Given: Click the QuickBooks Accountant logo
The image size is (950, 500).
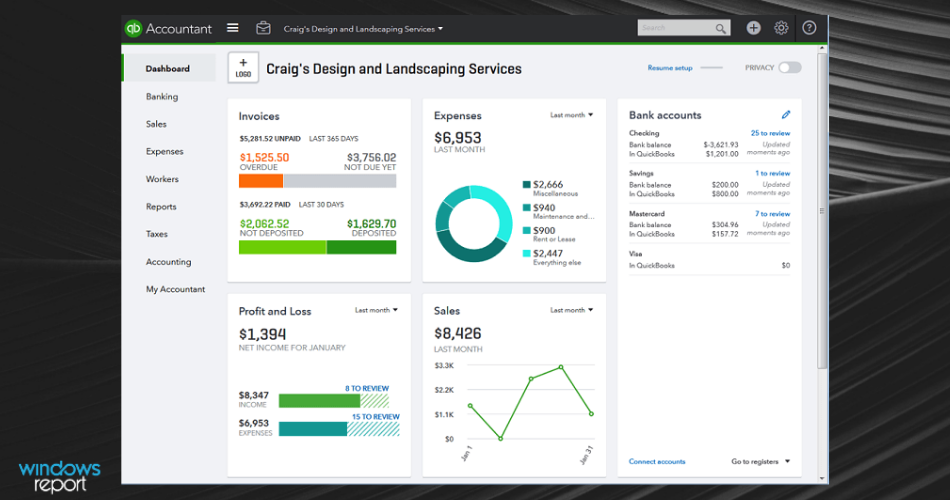Looking at the screenshot, I should (168, 28).
